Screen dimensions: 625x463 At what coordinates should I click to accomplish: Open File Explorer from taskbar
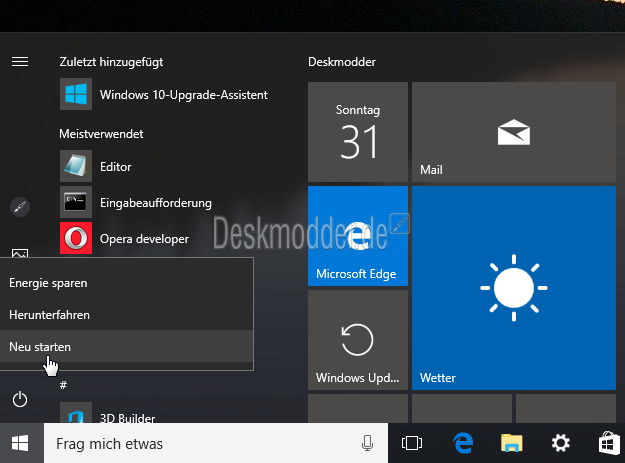click(511, 443)
